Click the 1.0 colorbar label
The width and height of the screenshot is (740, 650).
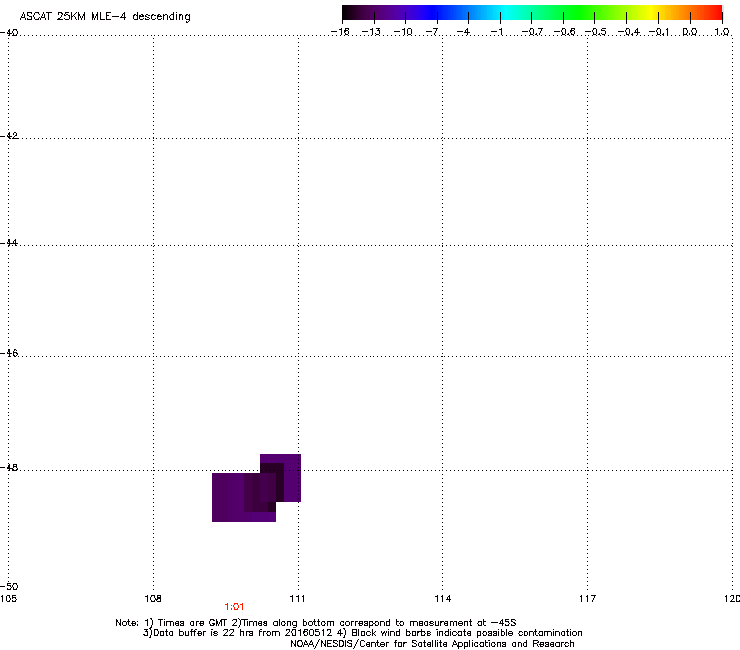tap(722, 32)
